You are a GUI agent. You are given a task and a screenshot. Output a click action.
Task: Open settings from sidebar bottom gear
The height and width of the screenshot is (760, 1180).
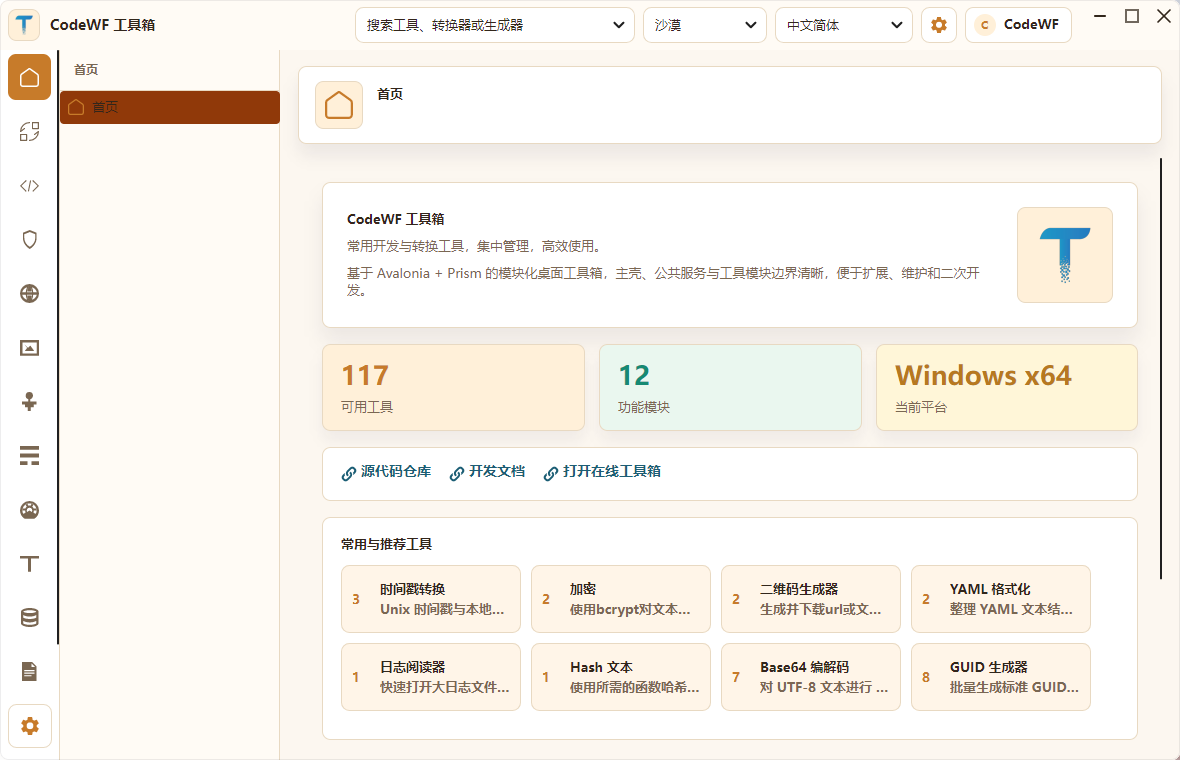(x=29, y=726)
